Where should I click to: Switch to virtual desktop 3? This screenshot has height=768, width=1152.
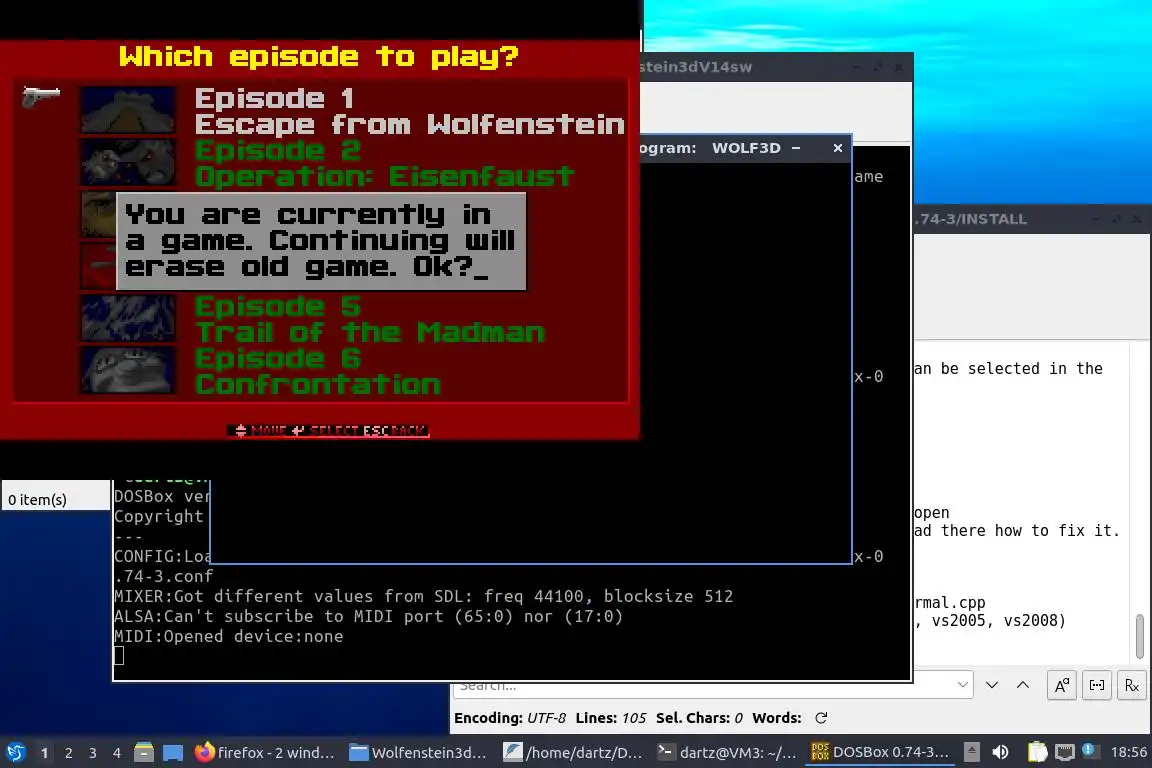[x=93, y=753]
